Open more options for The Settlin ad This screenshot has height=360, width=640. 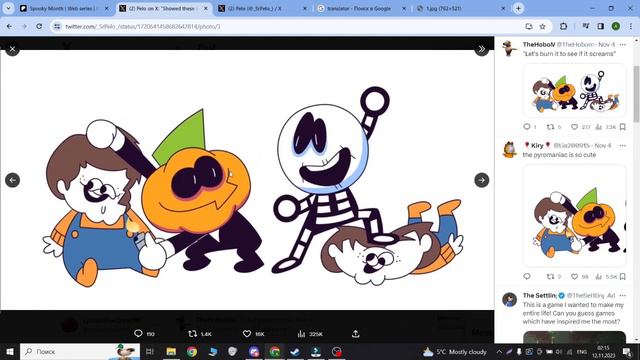point(622,295)
